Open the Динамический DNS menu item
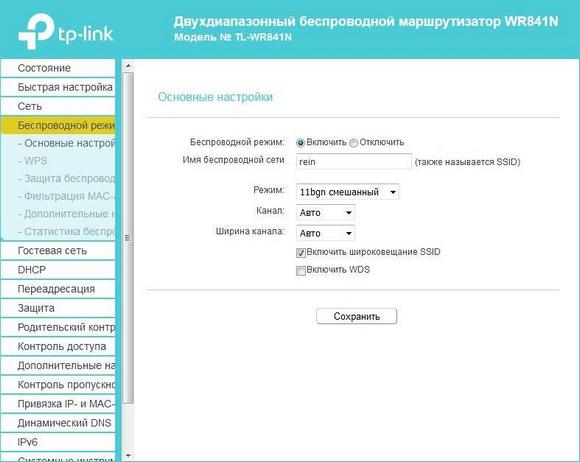 [x=58, y=423]
